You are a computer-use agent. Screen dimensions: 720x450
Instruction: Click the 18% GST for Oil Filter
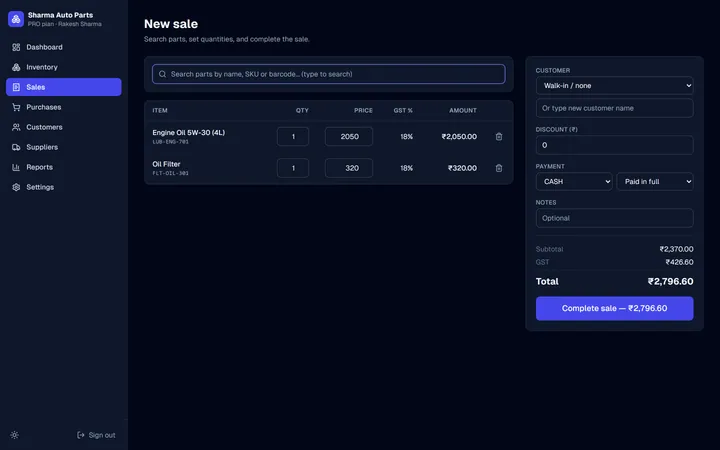[x=406, y=168]
